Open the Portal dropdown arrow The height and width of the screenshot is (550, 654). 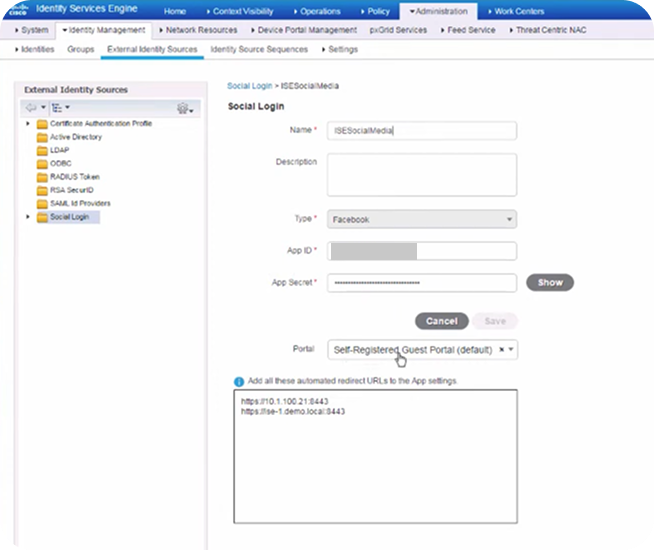(511, 349)
